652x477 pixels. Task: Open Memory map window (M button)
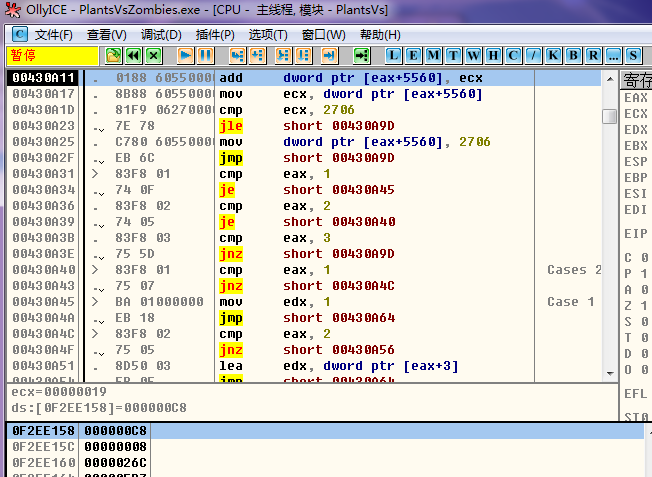(433, 55)
